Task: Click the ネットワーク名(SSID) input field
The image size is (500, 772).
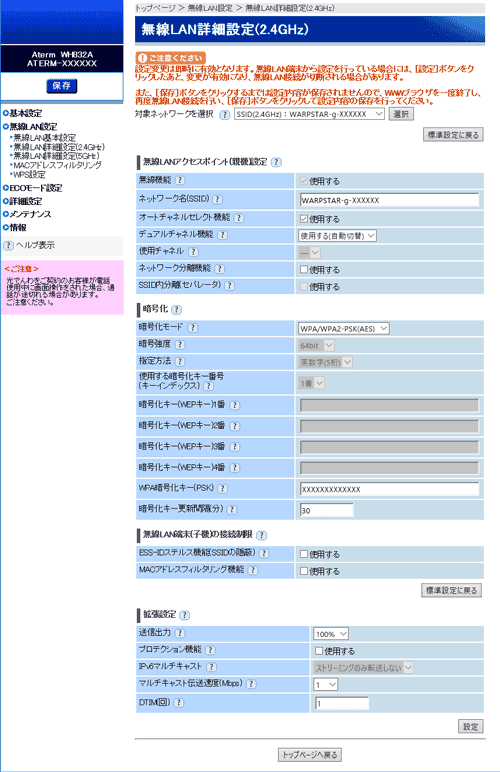Action: (x=389, y=200)
